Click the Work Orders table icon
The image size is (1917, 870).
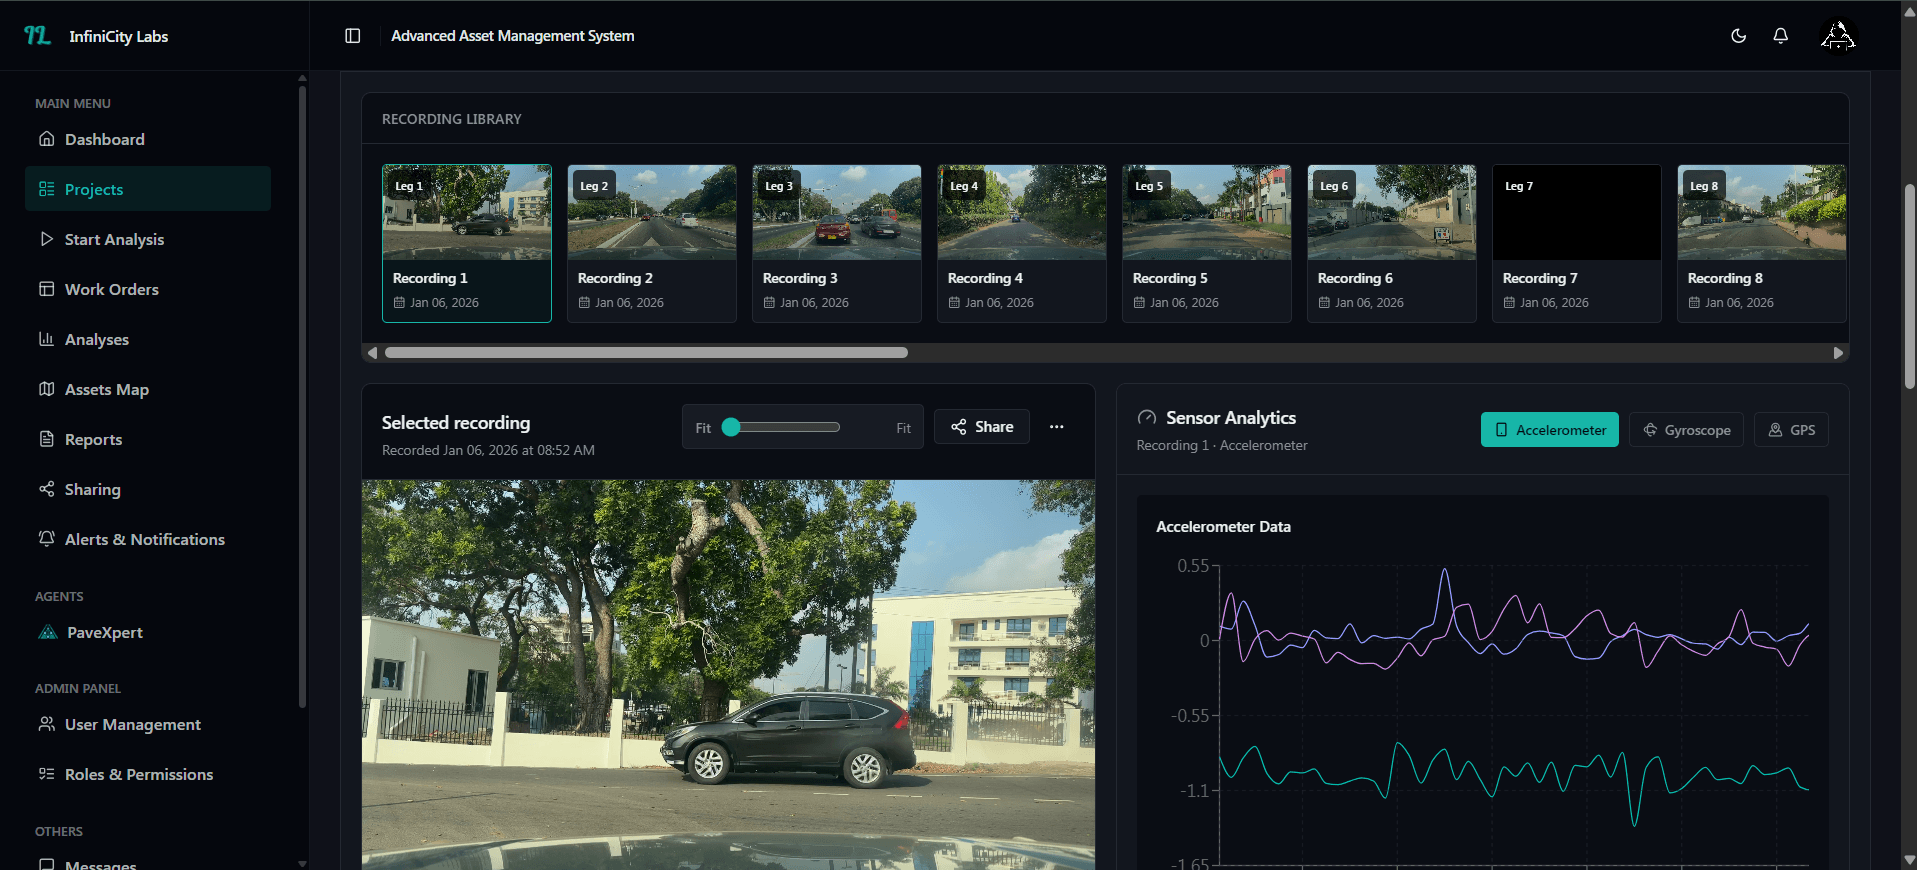(x=47, y=289)
